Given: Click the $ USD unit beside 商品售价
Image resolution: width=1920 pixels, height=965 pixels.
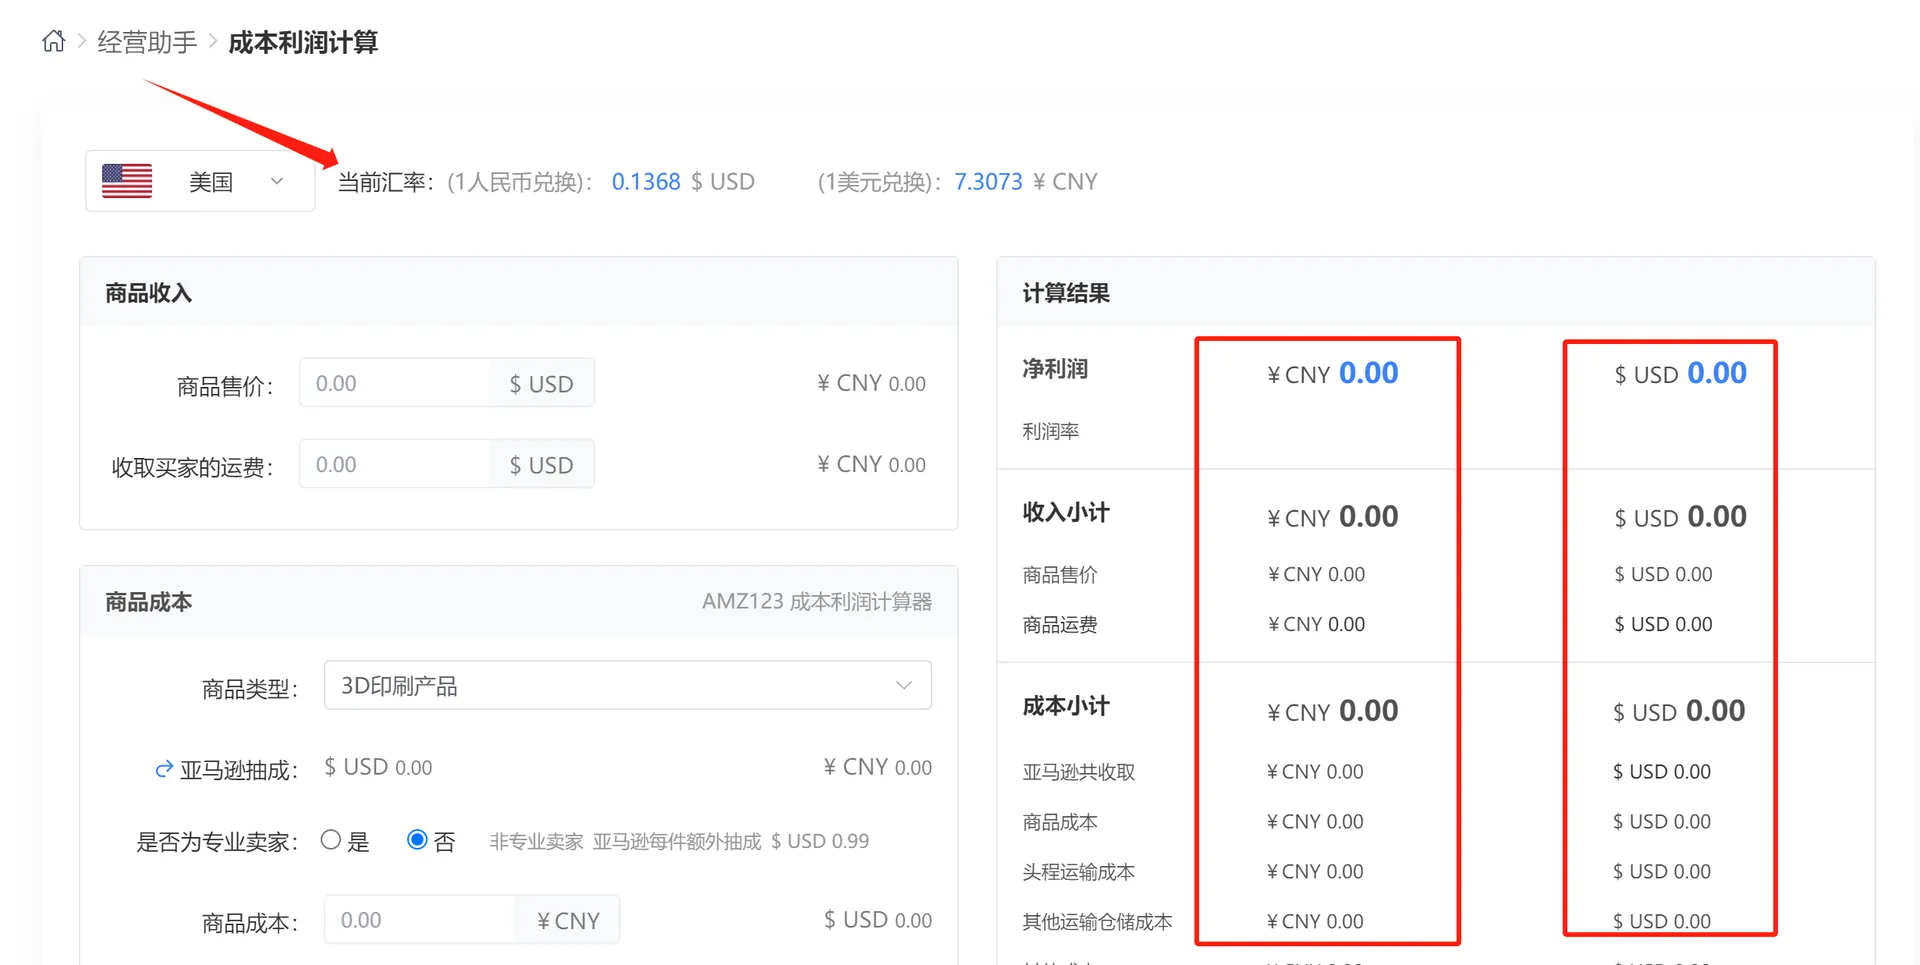Looking at the screenshot, I should click(541, 384).
